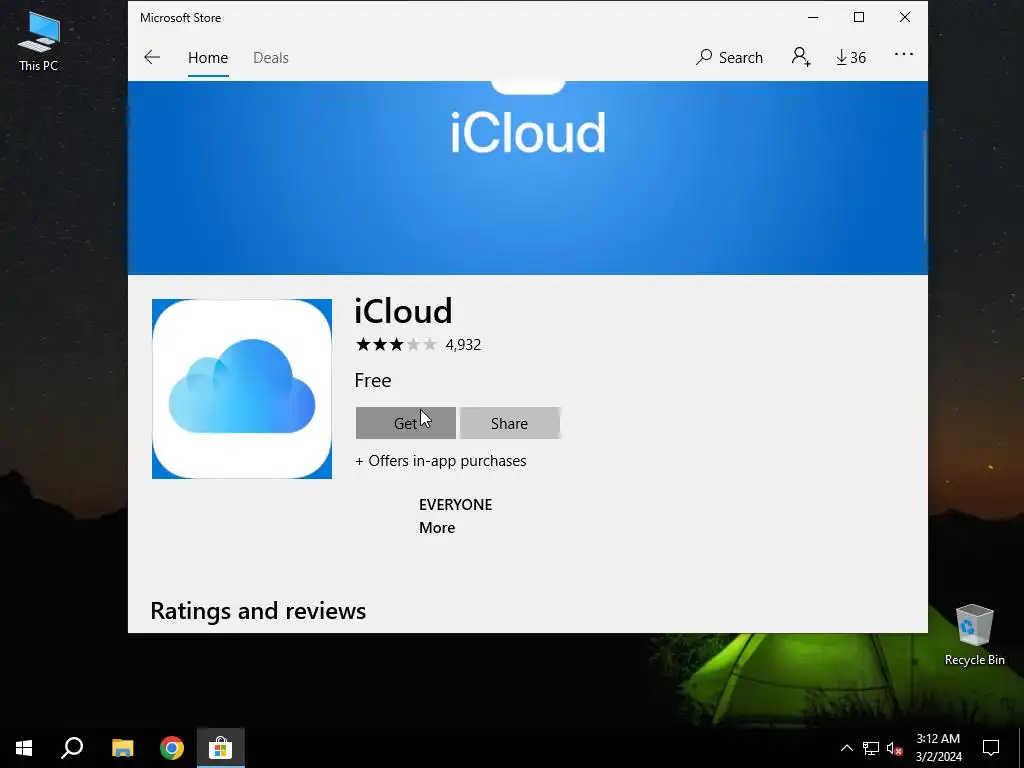Select the This PC desktop icon
This screenshot has width=1024, height=768.
(x=39, y=40)
